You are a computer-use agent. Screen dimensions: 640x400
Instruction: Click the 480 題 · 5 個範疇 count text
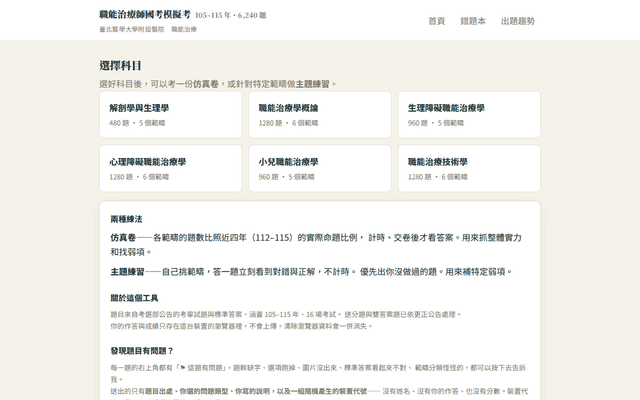pos(137,123)
